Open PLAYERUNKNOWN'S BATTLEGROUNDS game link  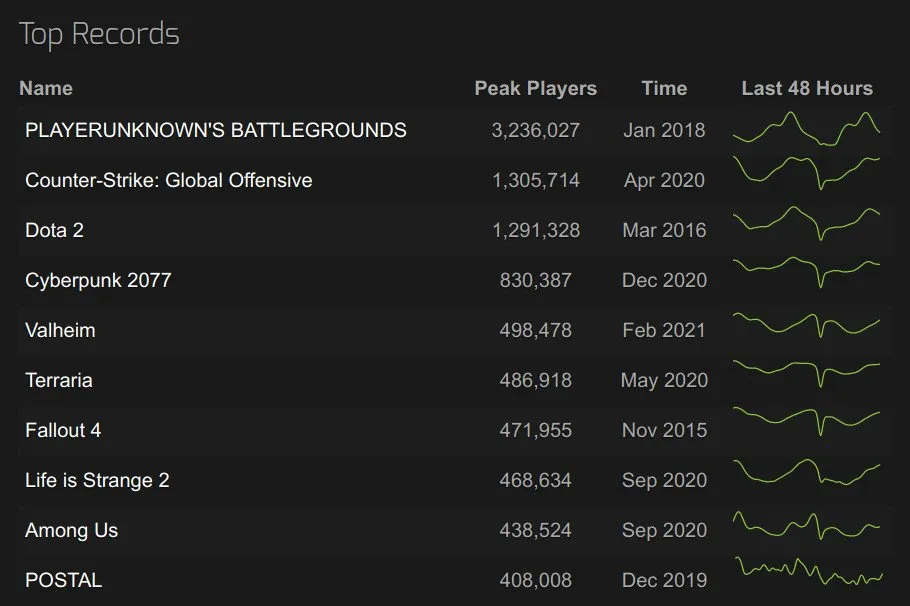(x=215, y=130)
